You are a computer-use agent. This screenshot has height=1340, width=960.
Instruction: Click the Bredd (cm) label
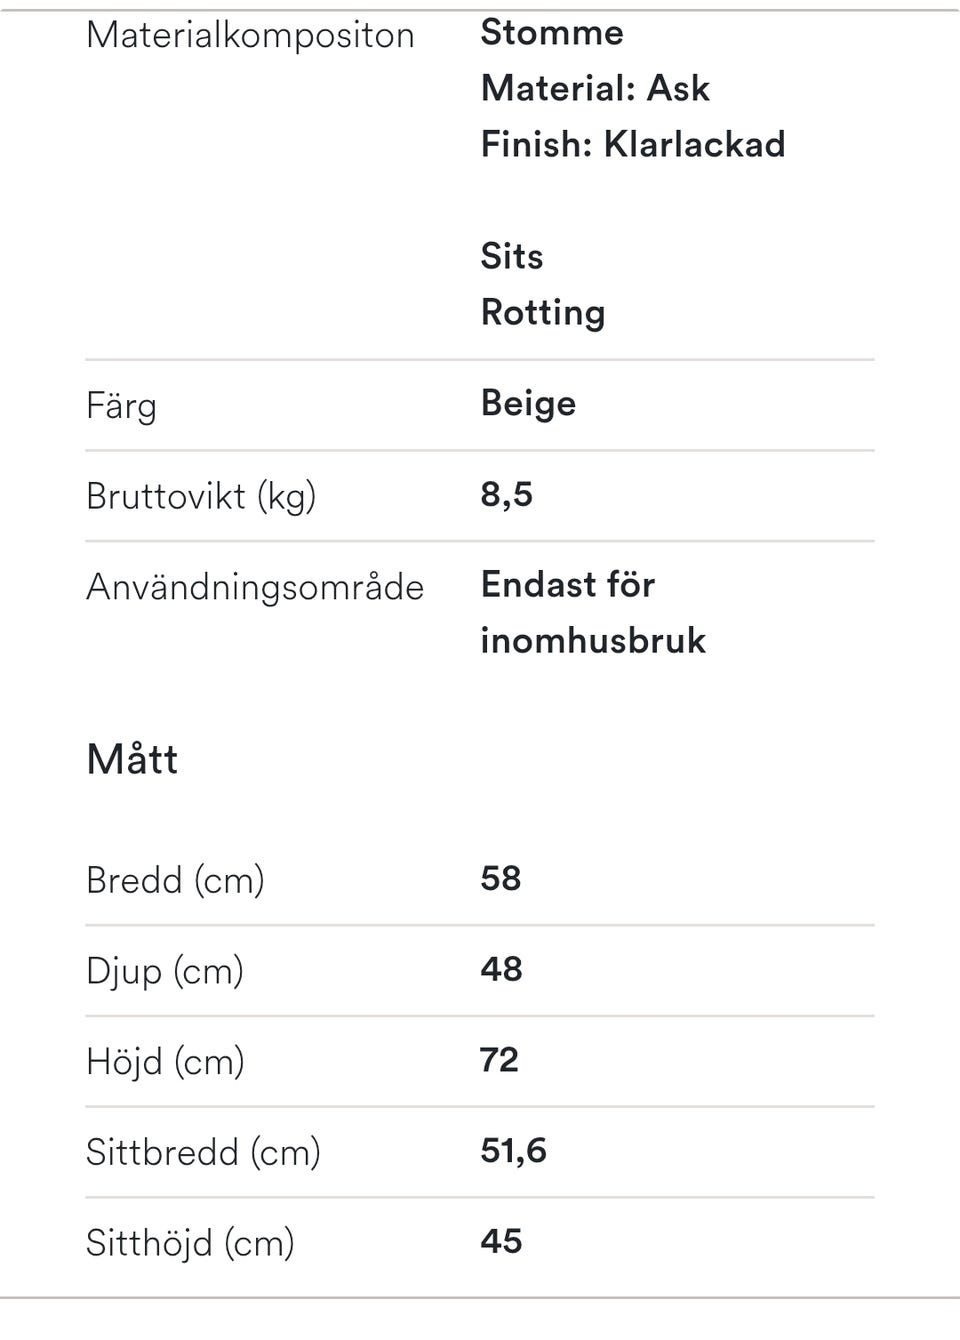[x=175, y=880]
